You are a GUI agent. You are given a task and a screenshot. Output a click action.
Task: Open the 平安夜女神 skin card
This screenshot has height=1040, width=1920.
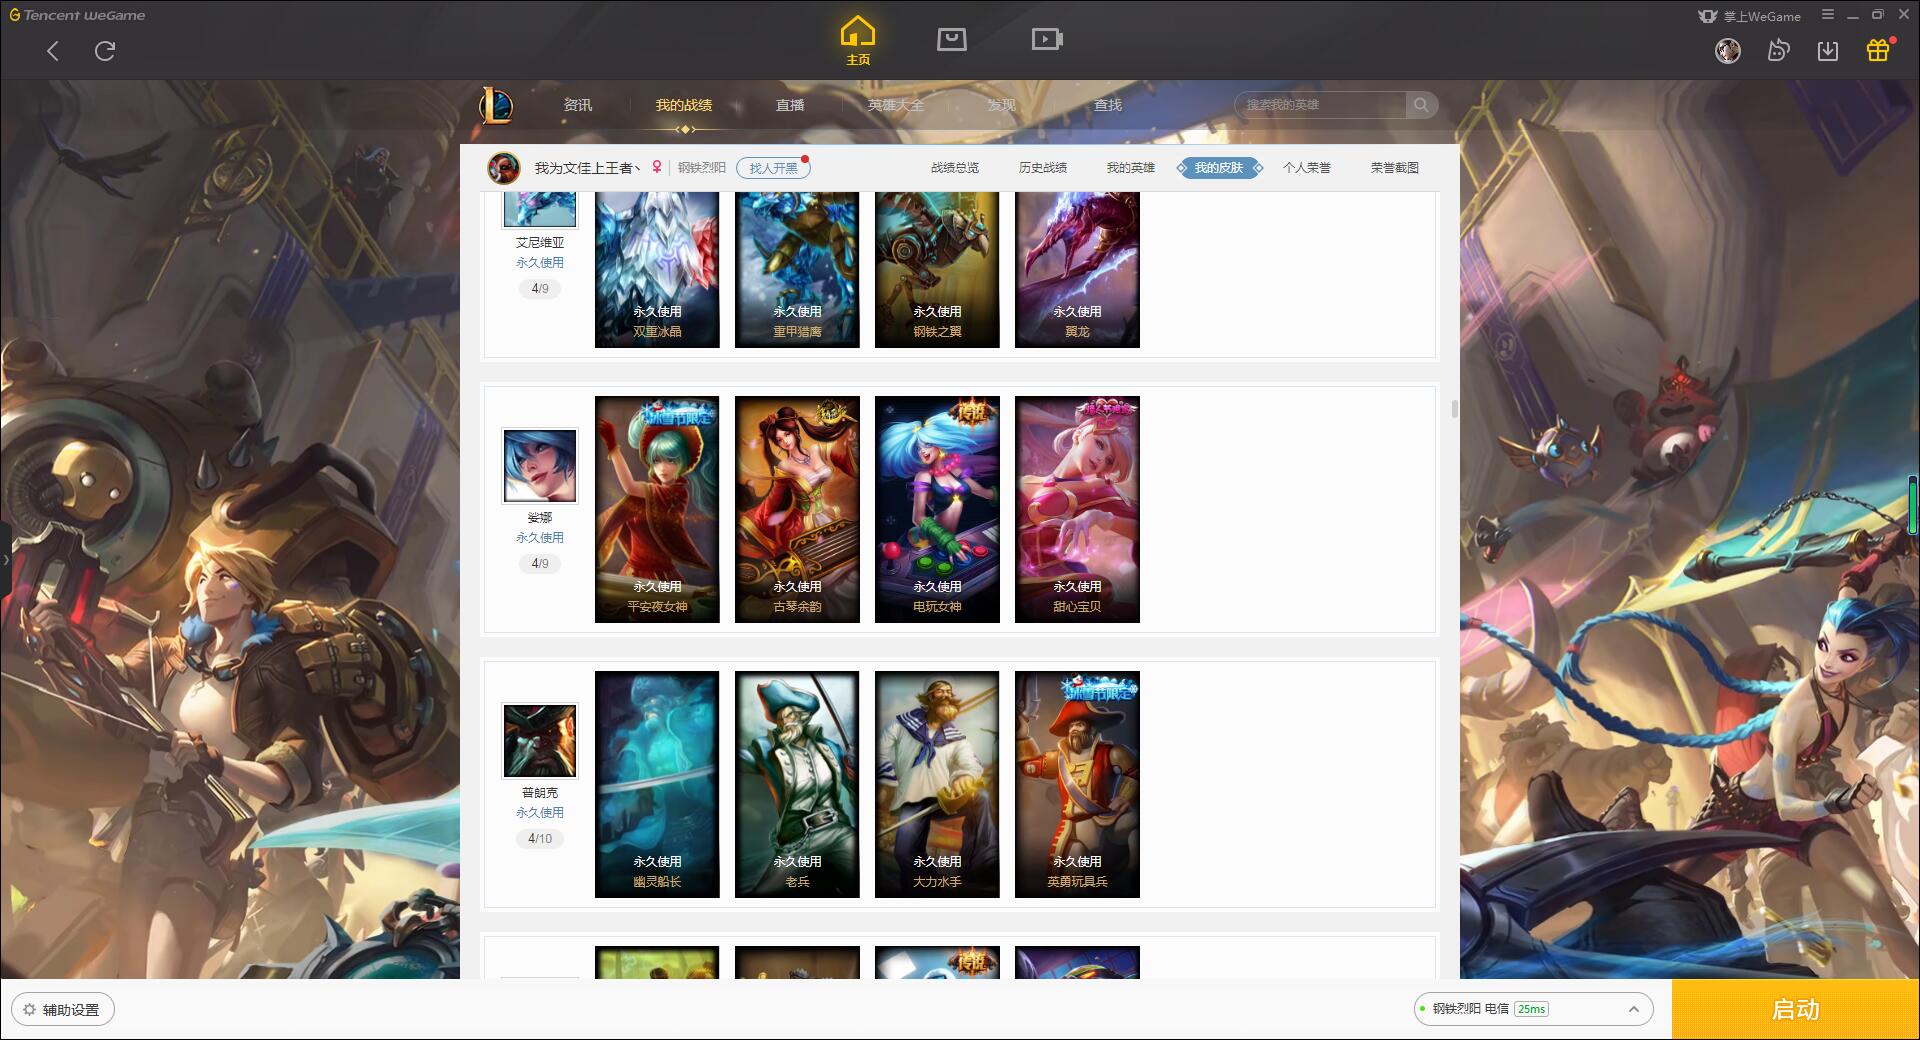coord(657,509)
